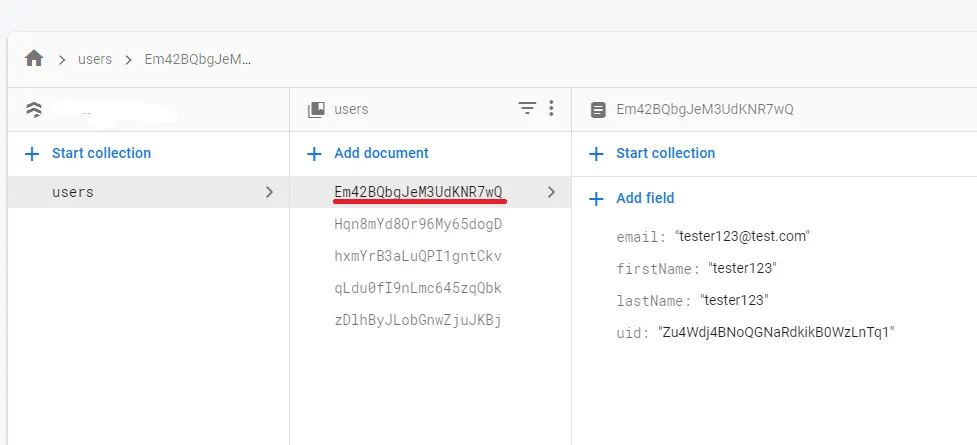Open document zDlhByJLobGnwZjuJKBj
Image resolution: width=977 pixels, height=445 pixels.
pos(418,320)
